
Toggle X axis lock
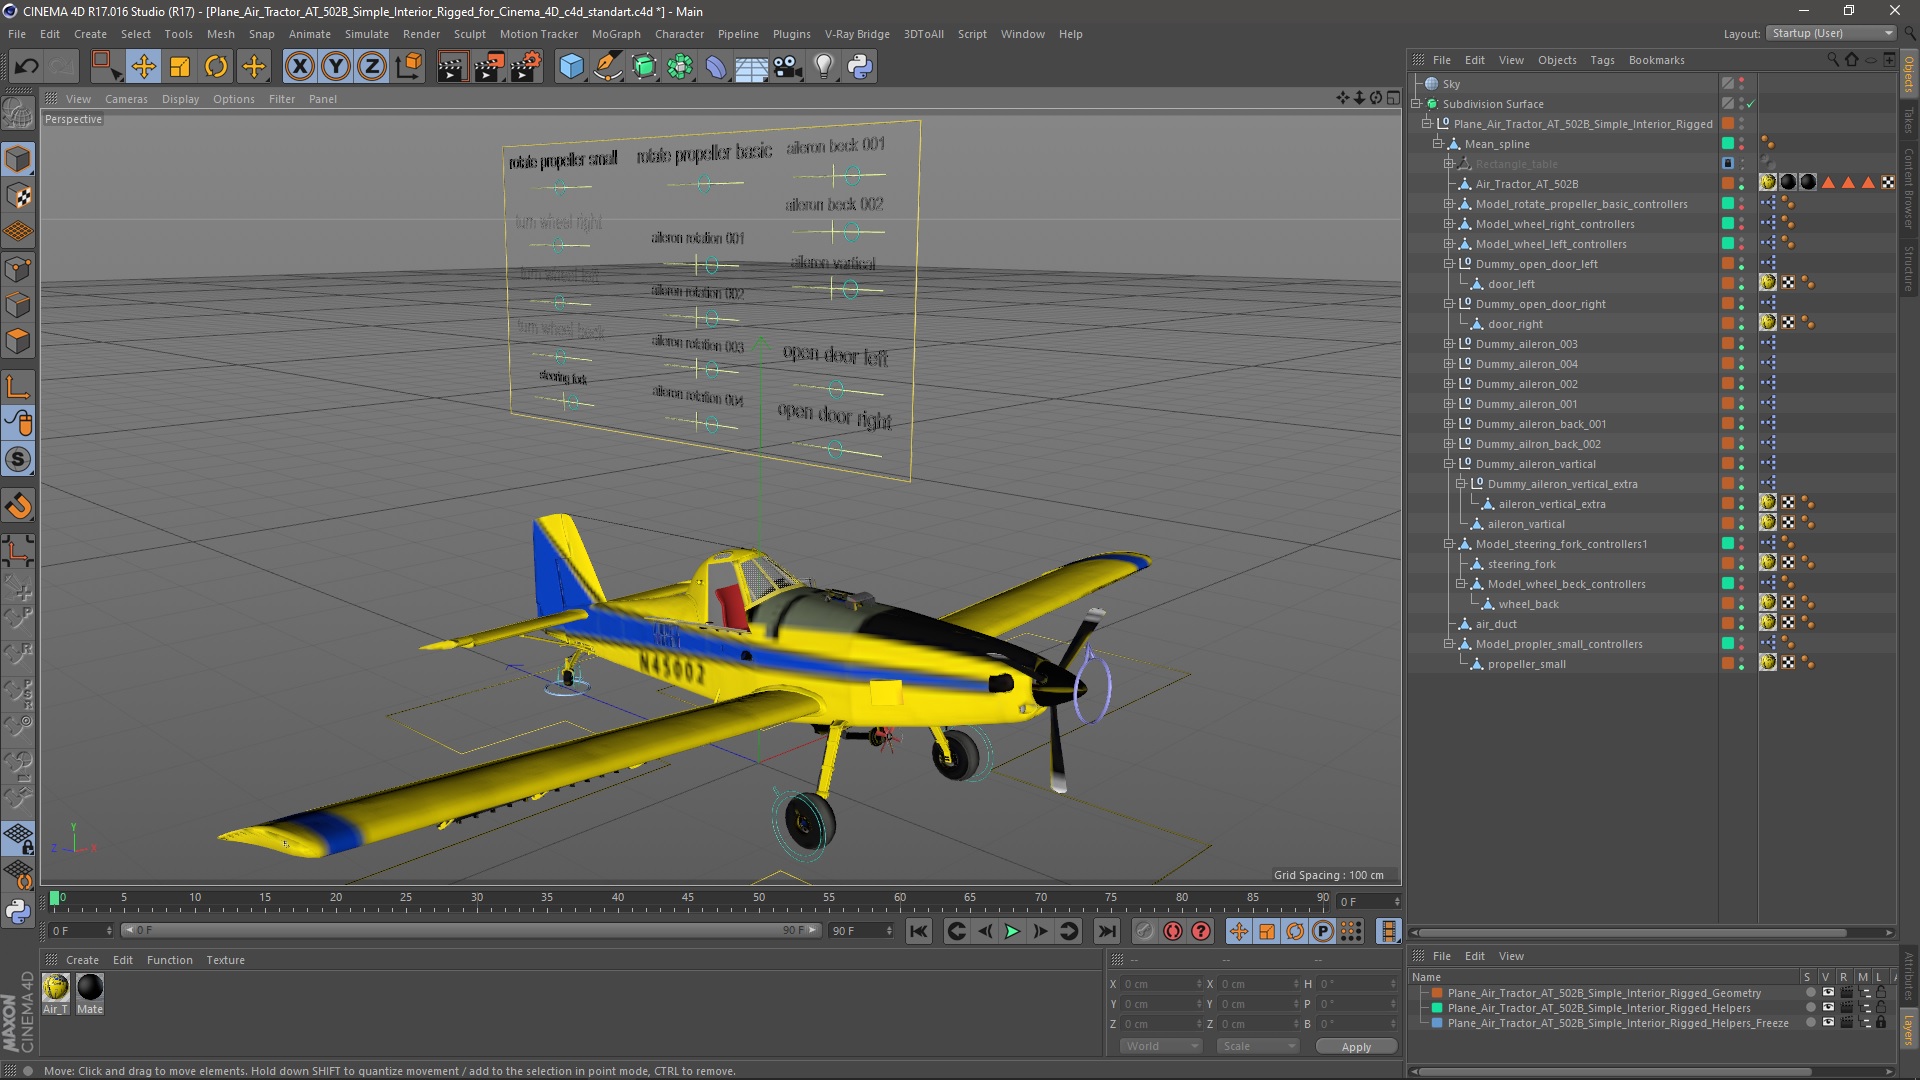click(x=299, y=67)
